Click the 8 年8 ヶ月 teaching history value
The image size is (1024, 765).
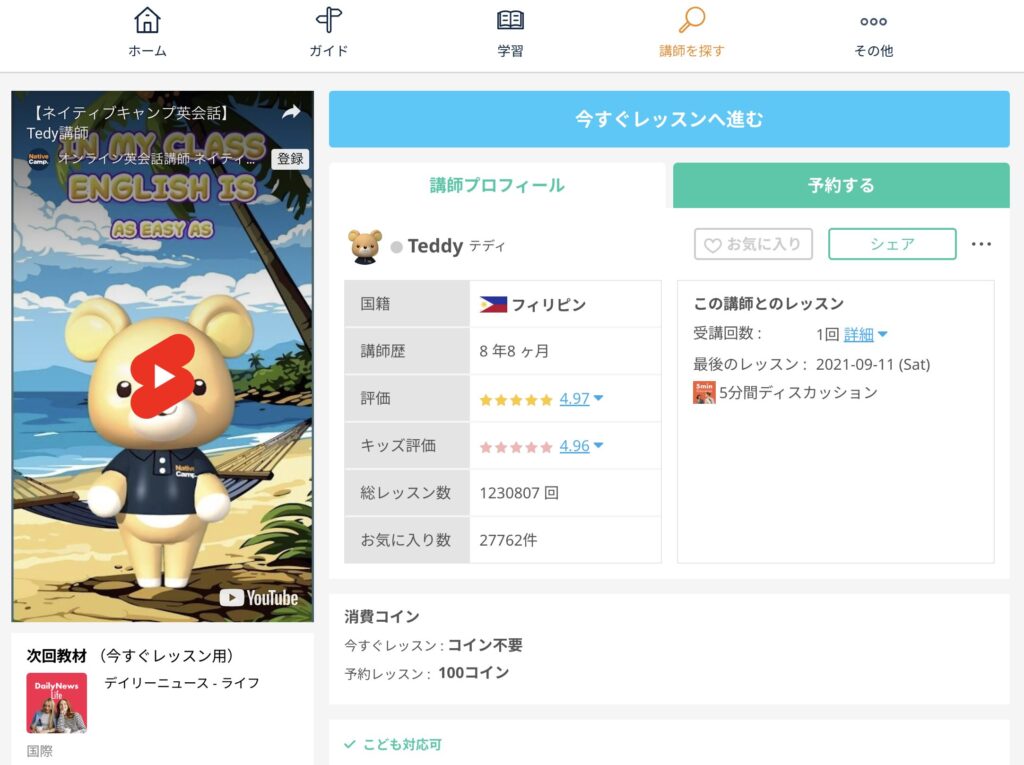point(514,351)
